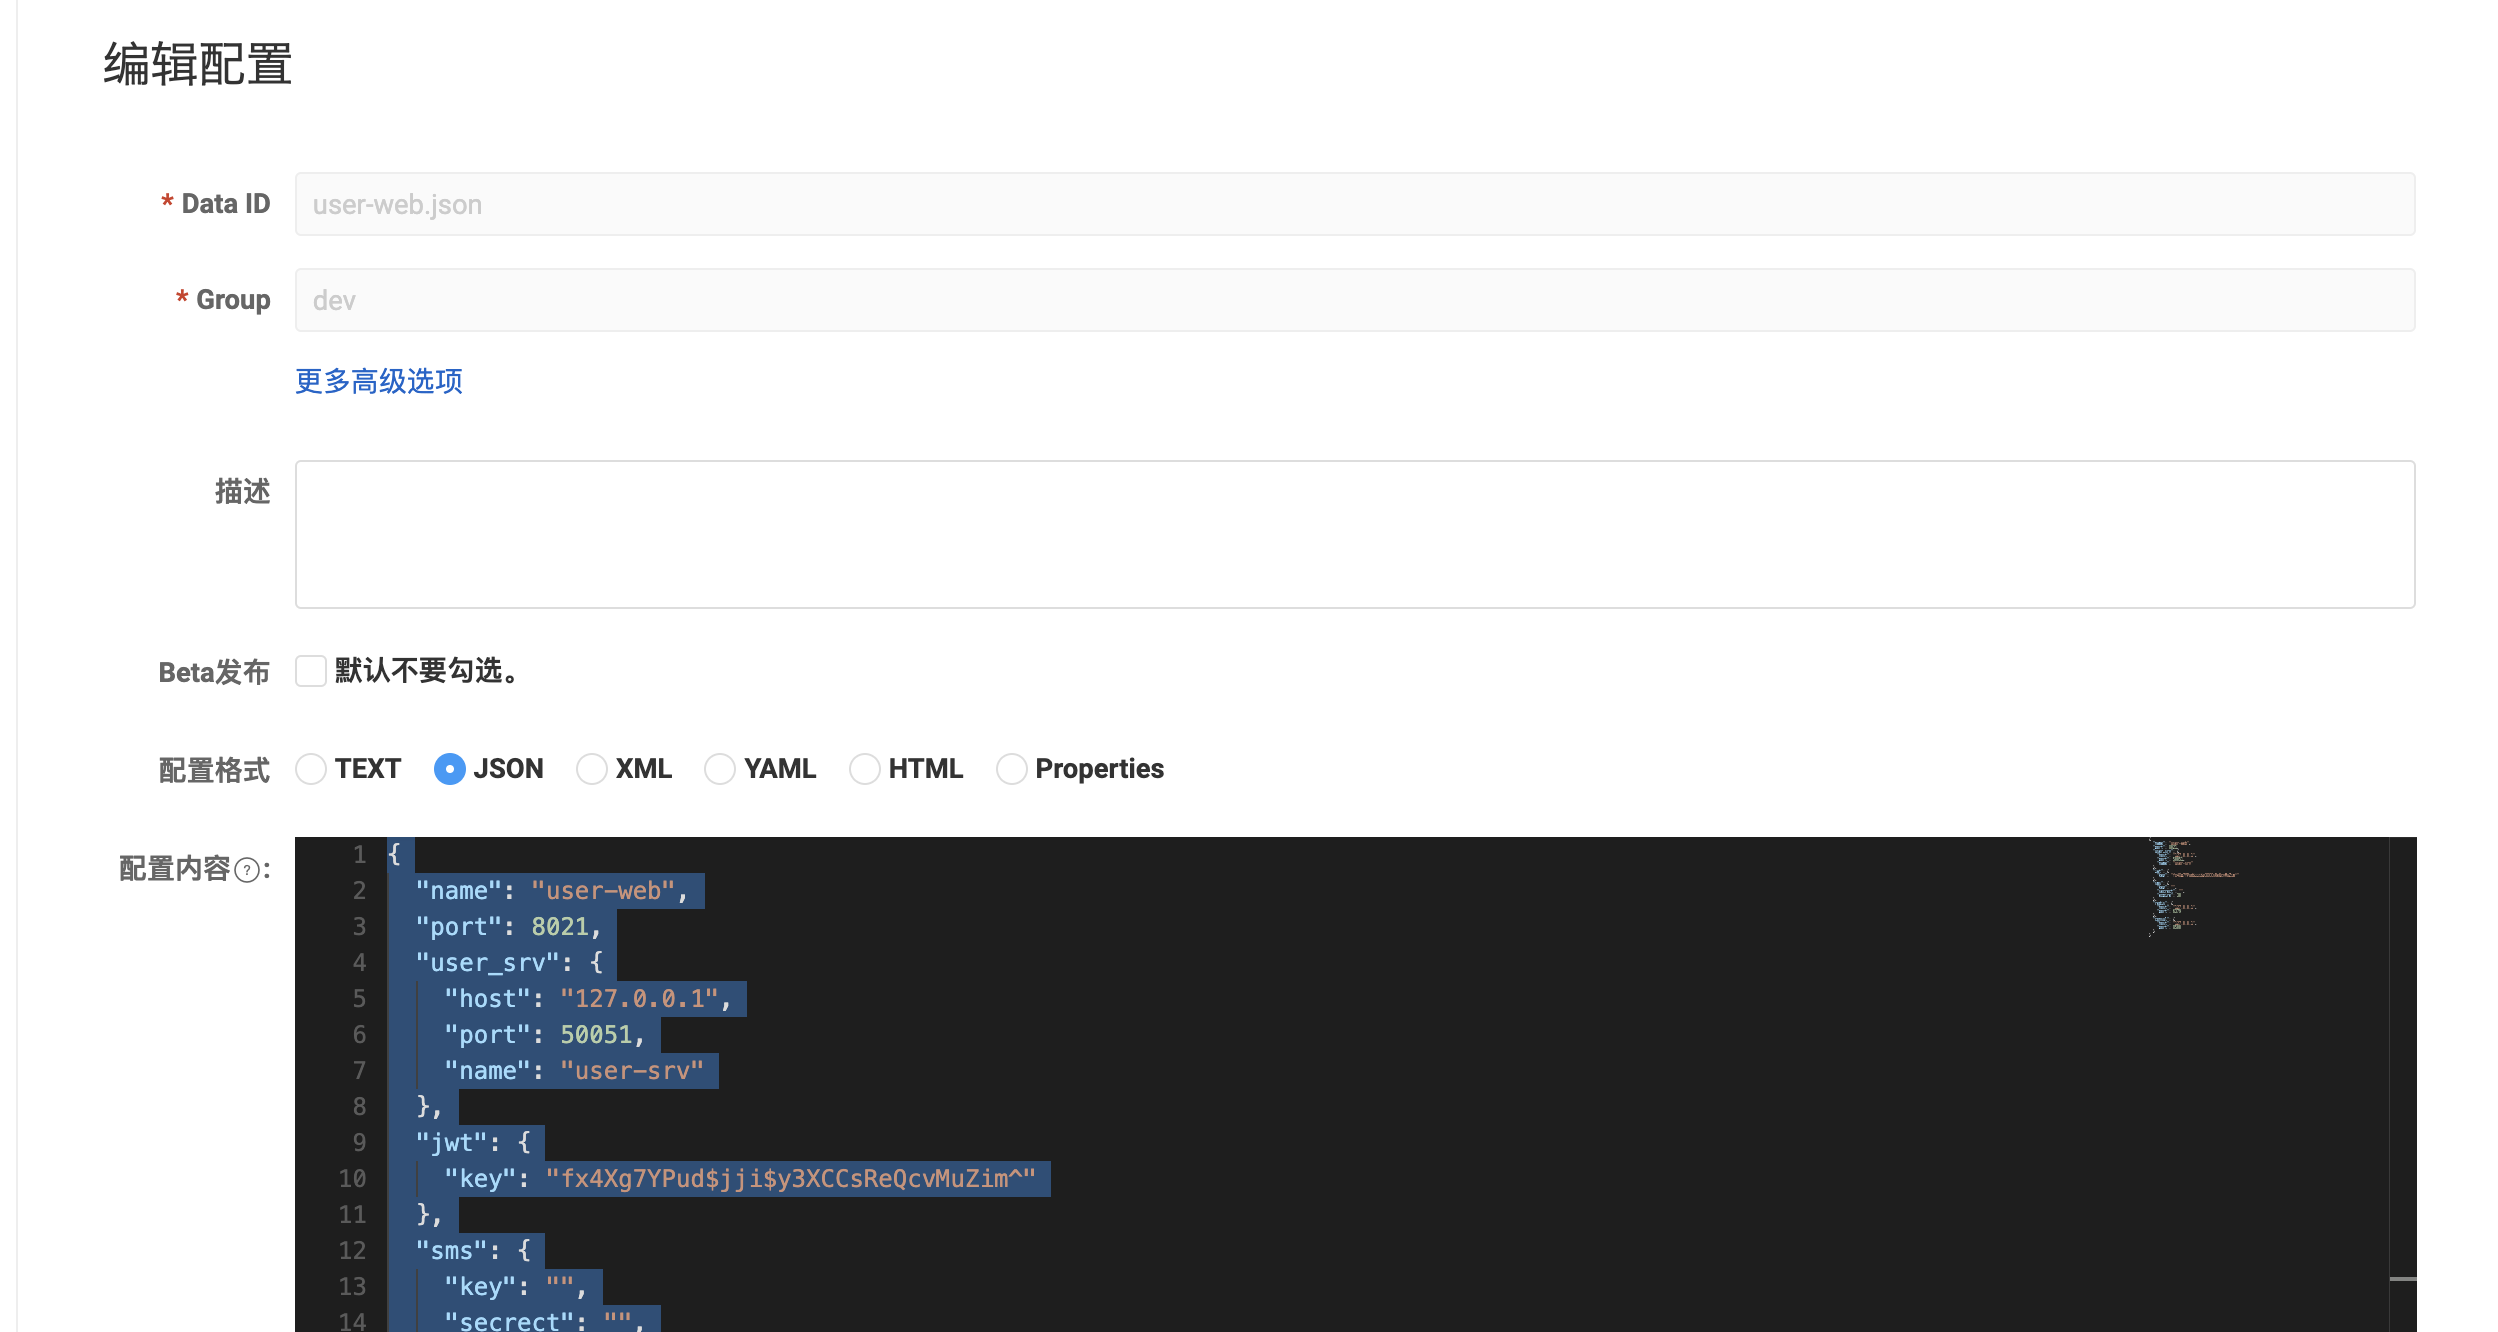The image size is (2498, 1332).
Task: Click the Data ID input field
Action: pyautogui.click(x=1354, y=204)
